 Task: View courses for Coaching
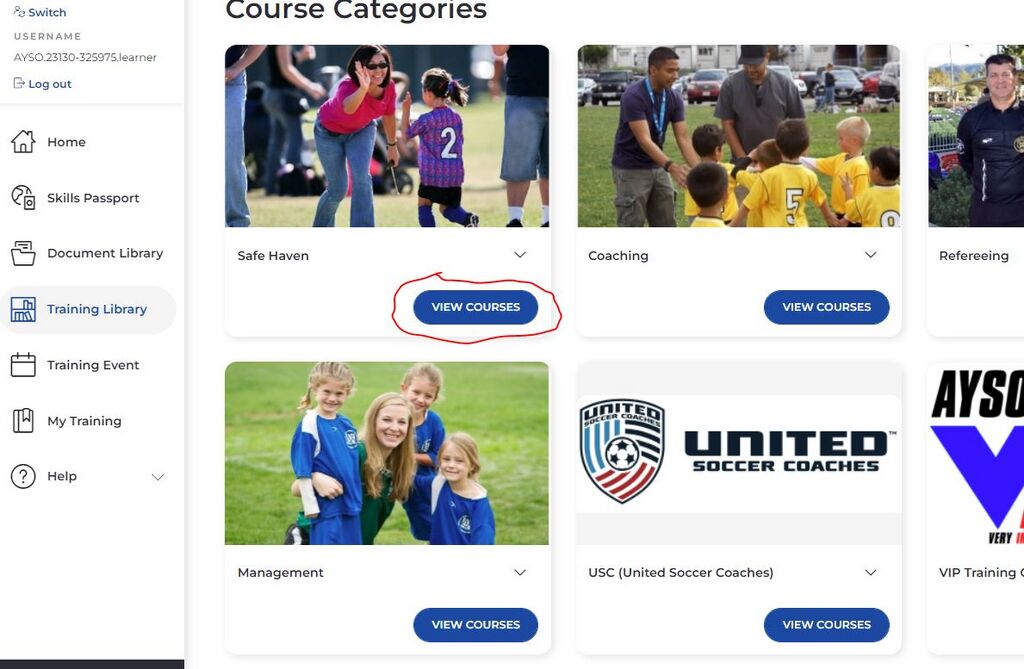pos(826,307)
